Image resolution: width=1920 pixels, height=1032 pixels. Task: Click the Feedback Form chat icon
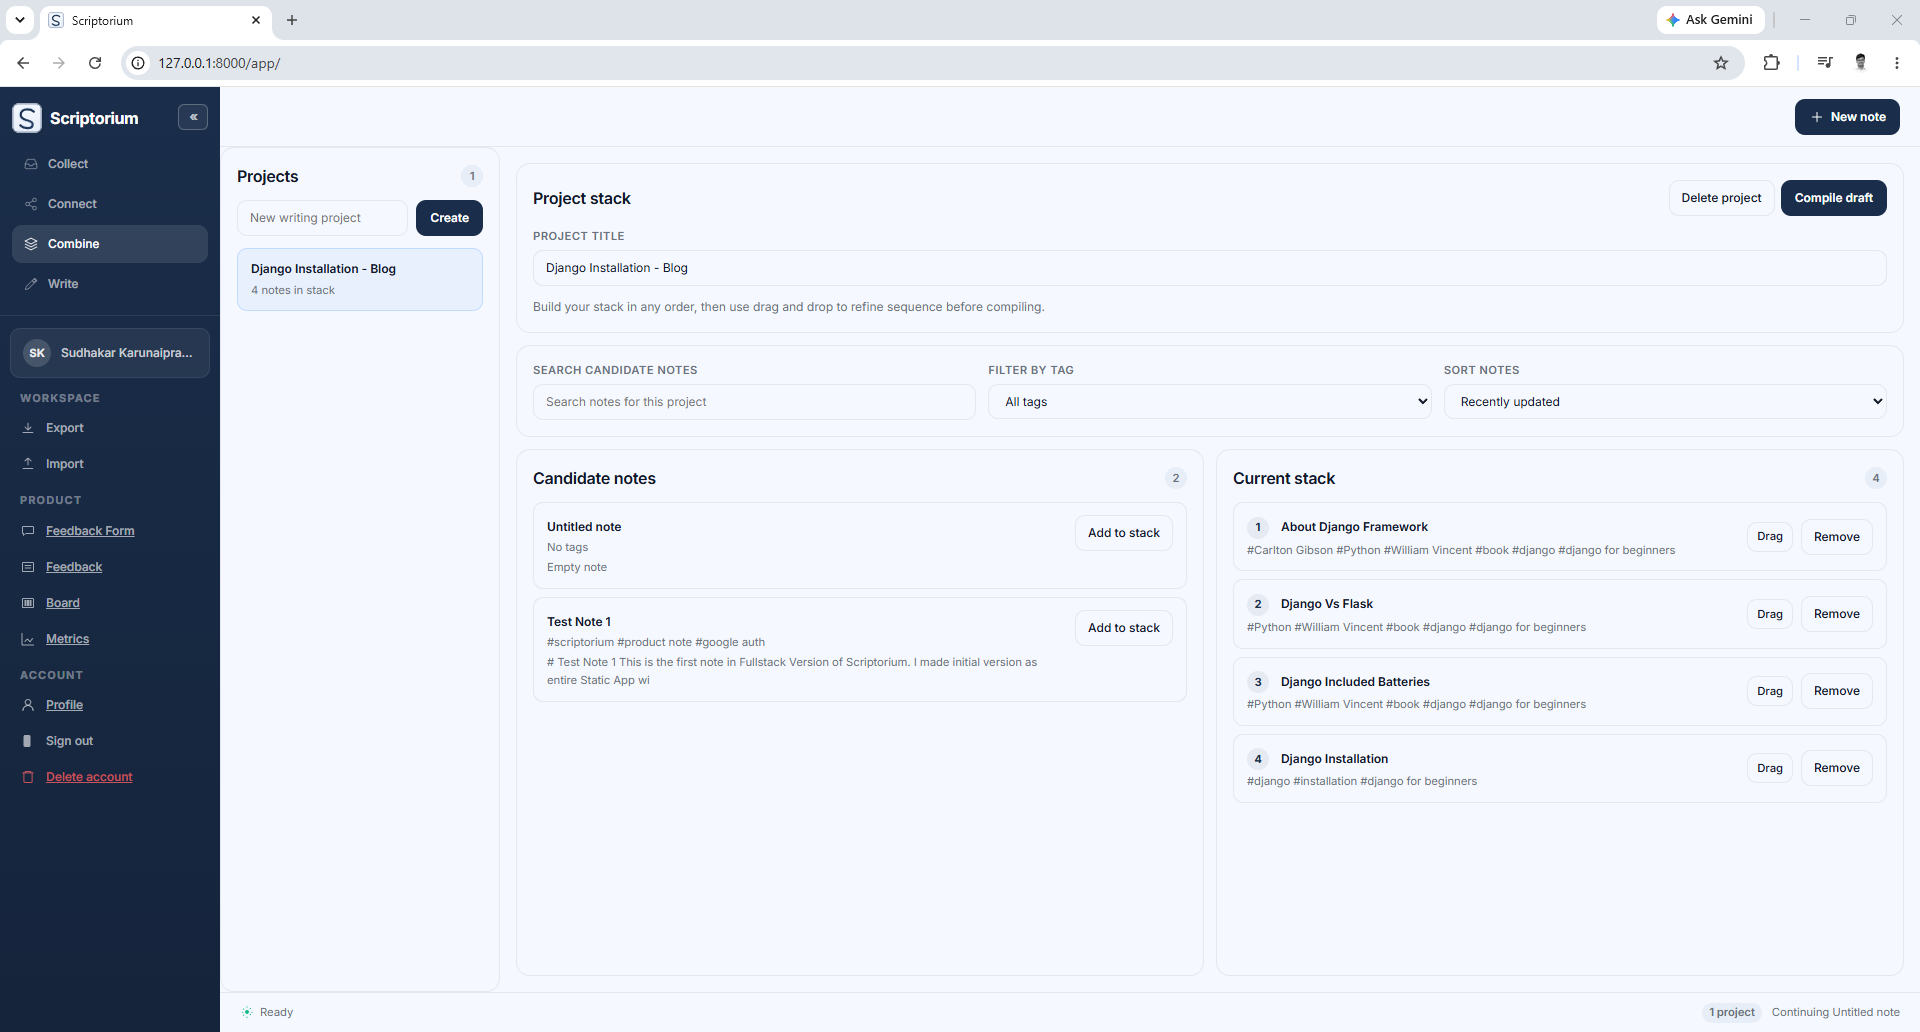coord(28,531)
